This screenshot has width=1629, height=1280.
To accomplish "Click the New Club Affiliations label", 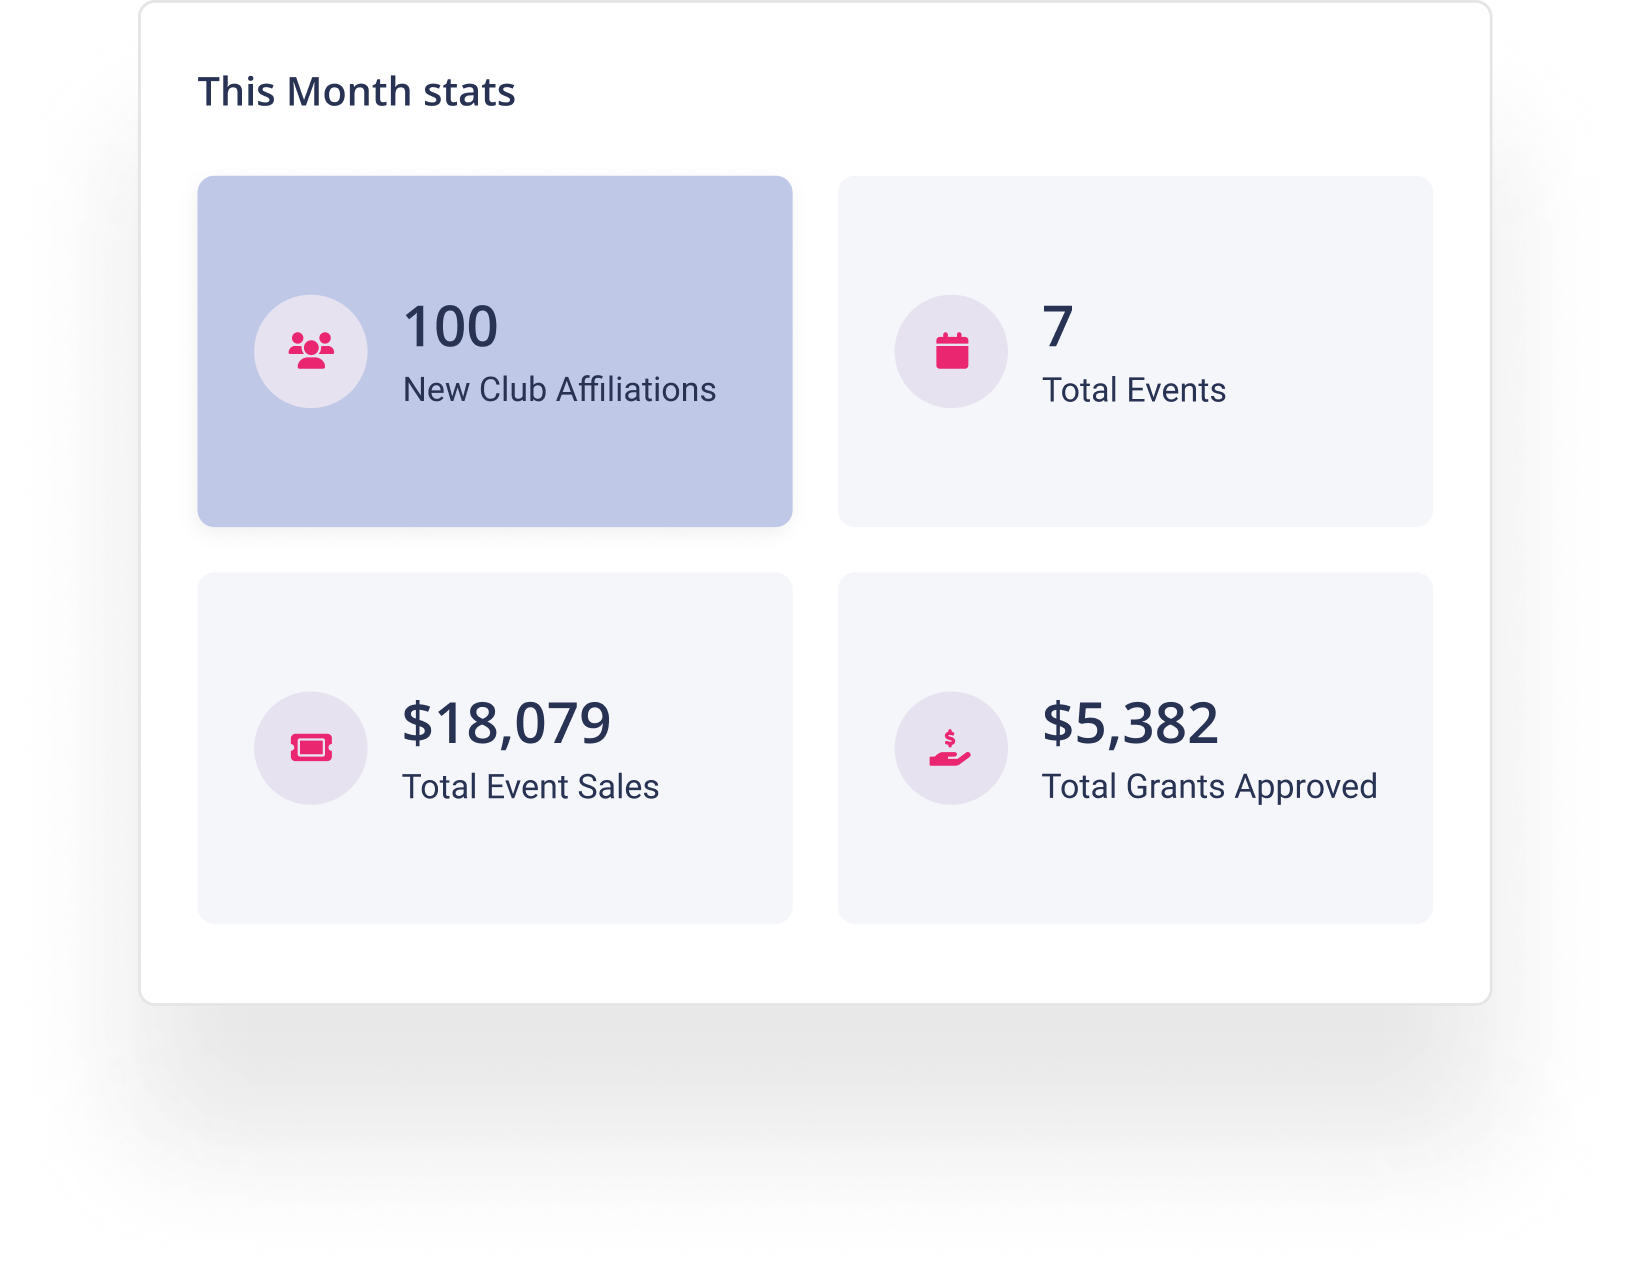I will pos(560,390).
